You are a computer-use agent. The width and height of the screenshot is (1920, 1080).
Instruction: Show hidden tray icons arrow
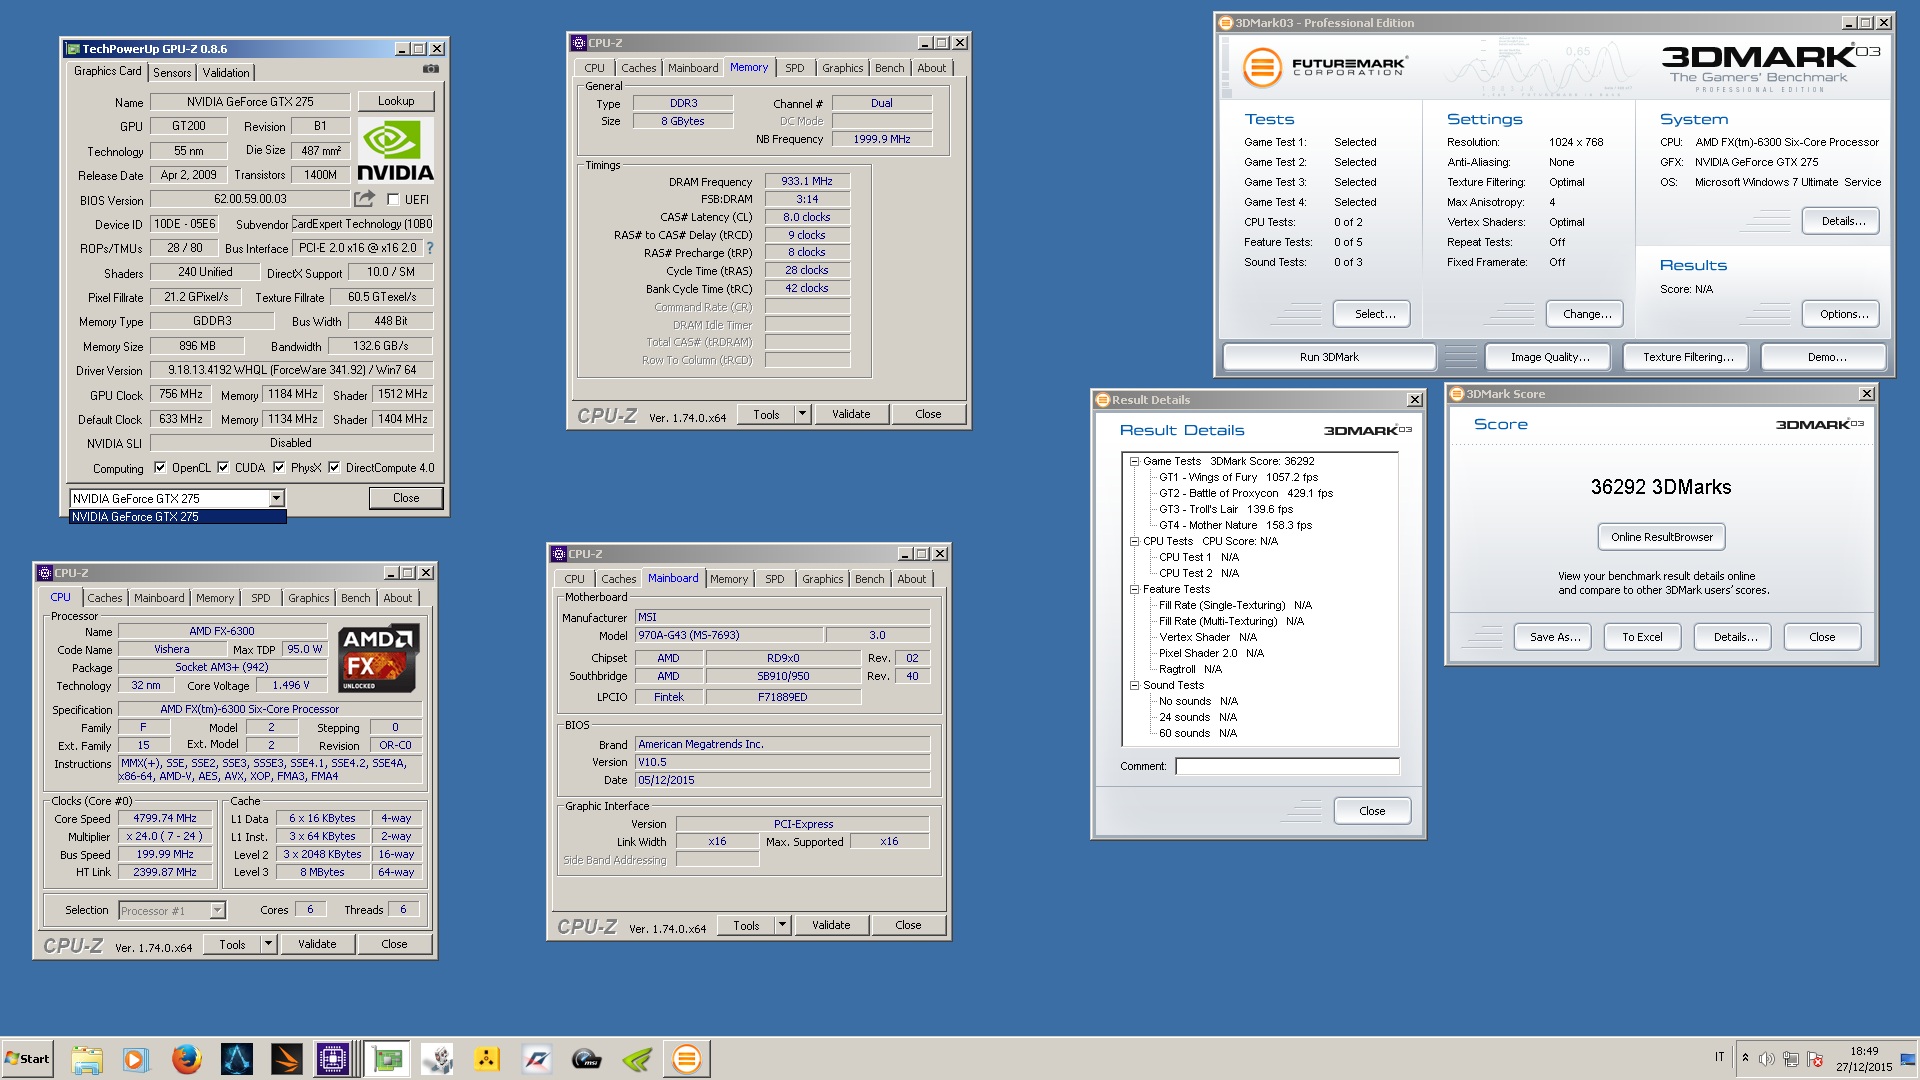pos(1745,1058)
